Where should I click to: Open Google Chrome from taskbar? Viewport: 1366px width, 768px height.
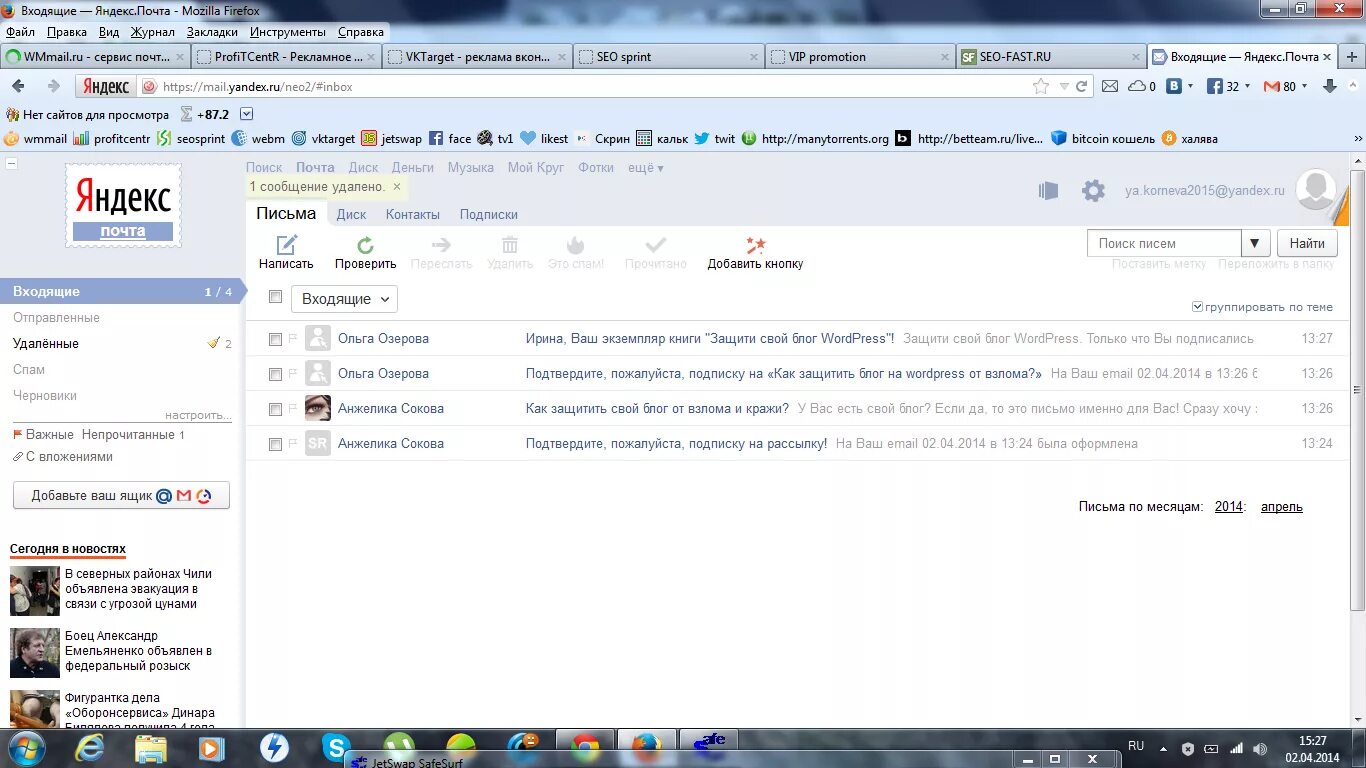pyautogui.click(x=586, y=748)
